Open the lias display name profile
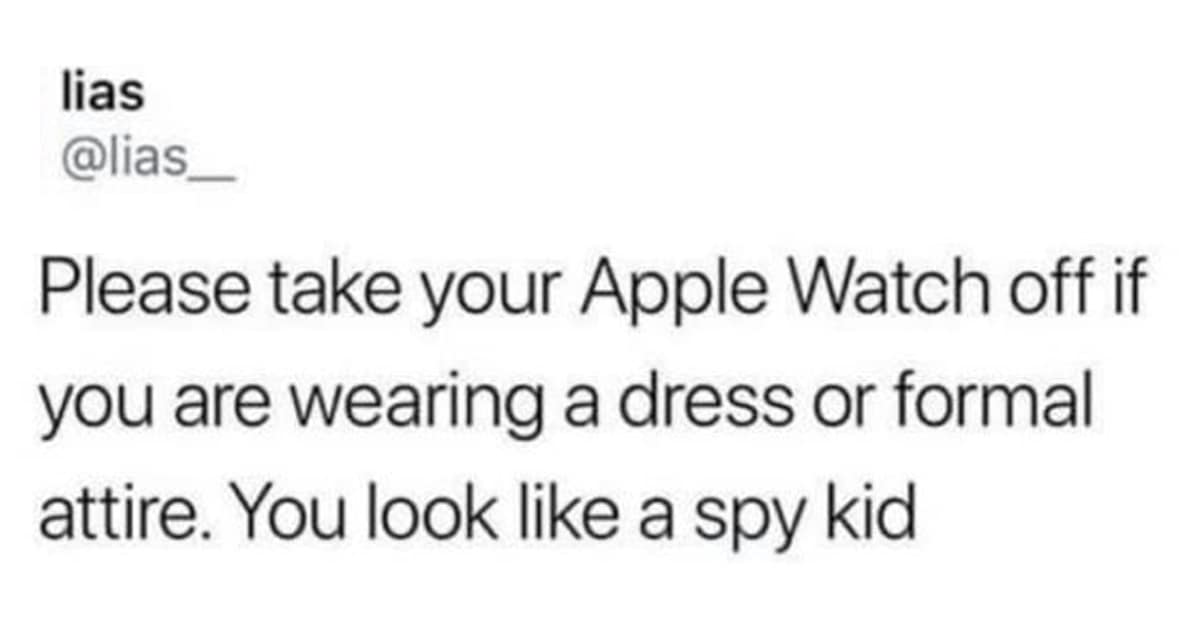1200x630 pixels. click(x=102, y=94)
